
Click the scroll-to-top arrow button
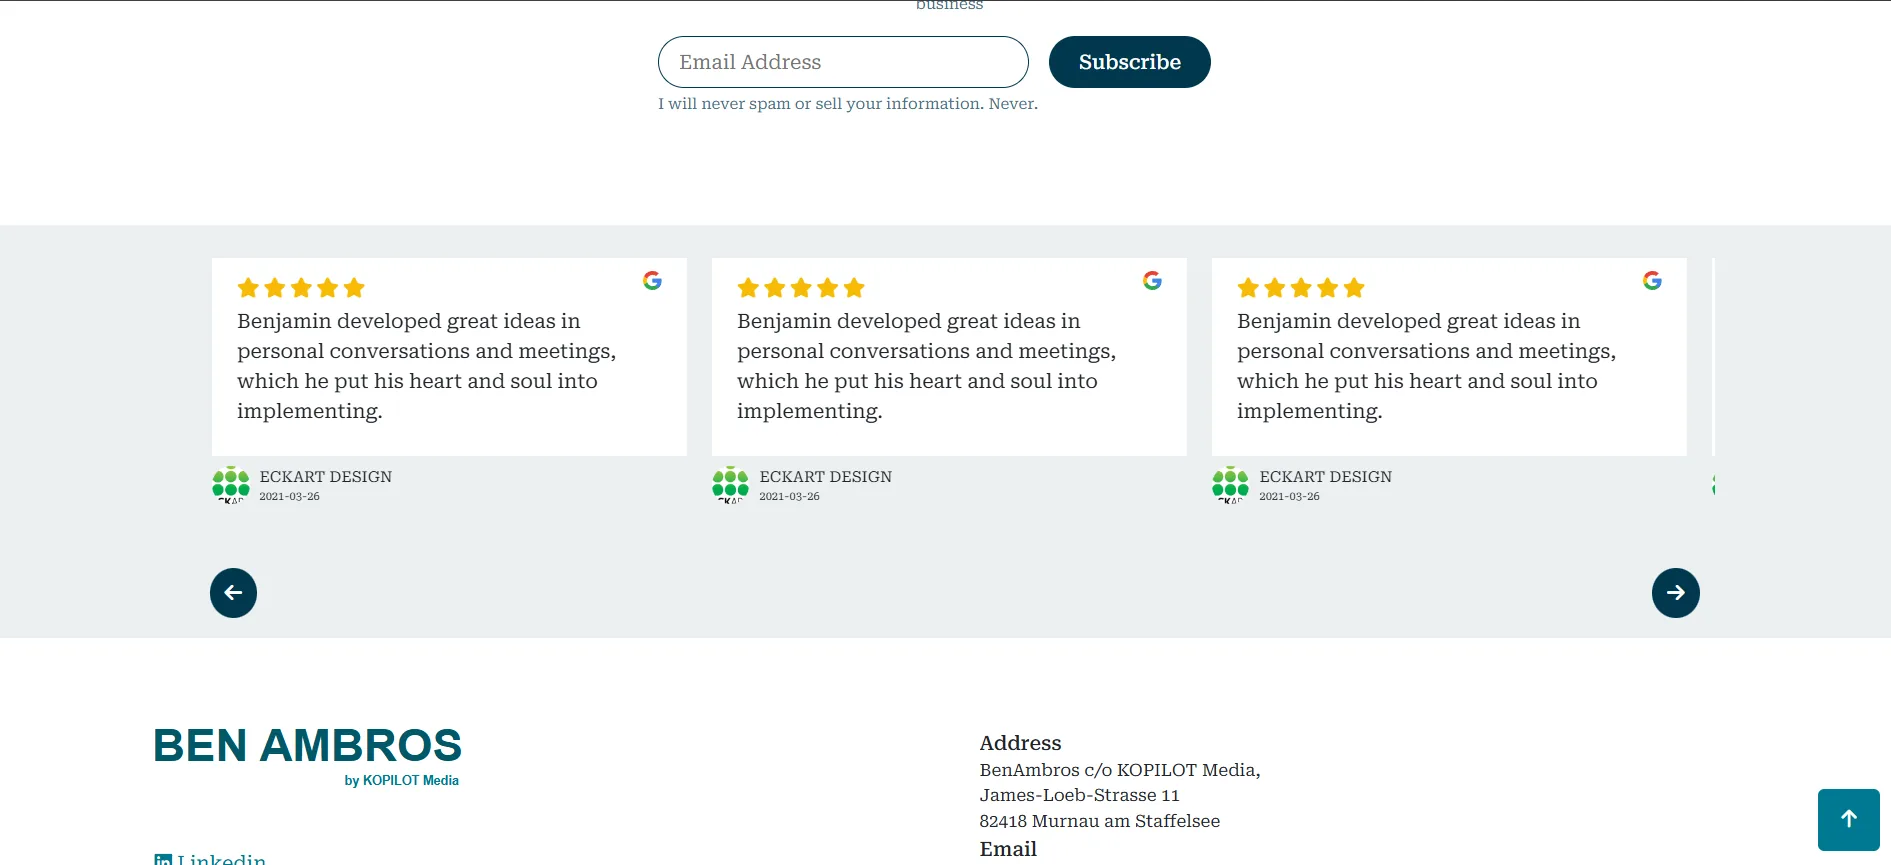(1848, 819)
